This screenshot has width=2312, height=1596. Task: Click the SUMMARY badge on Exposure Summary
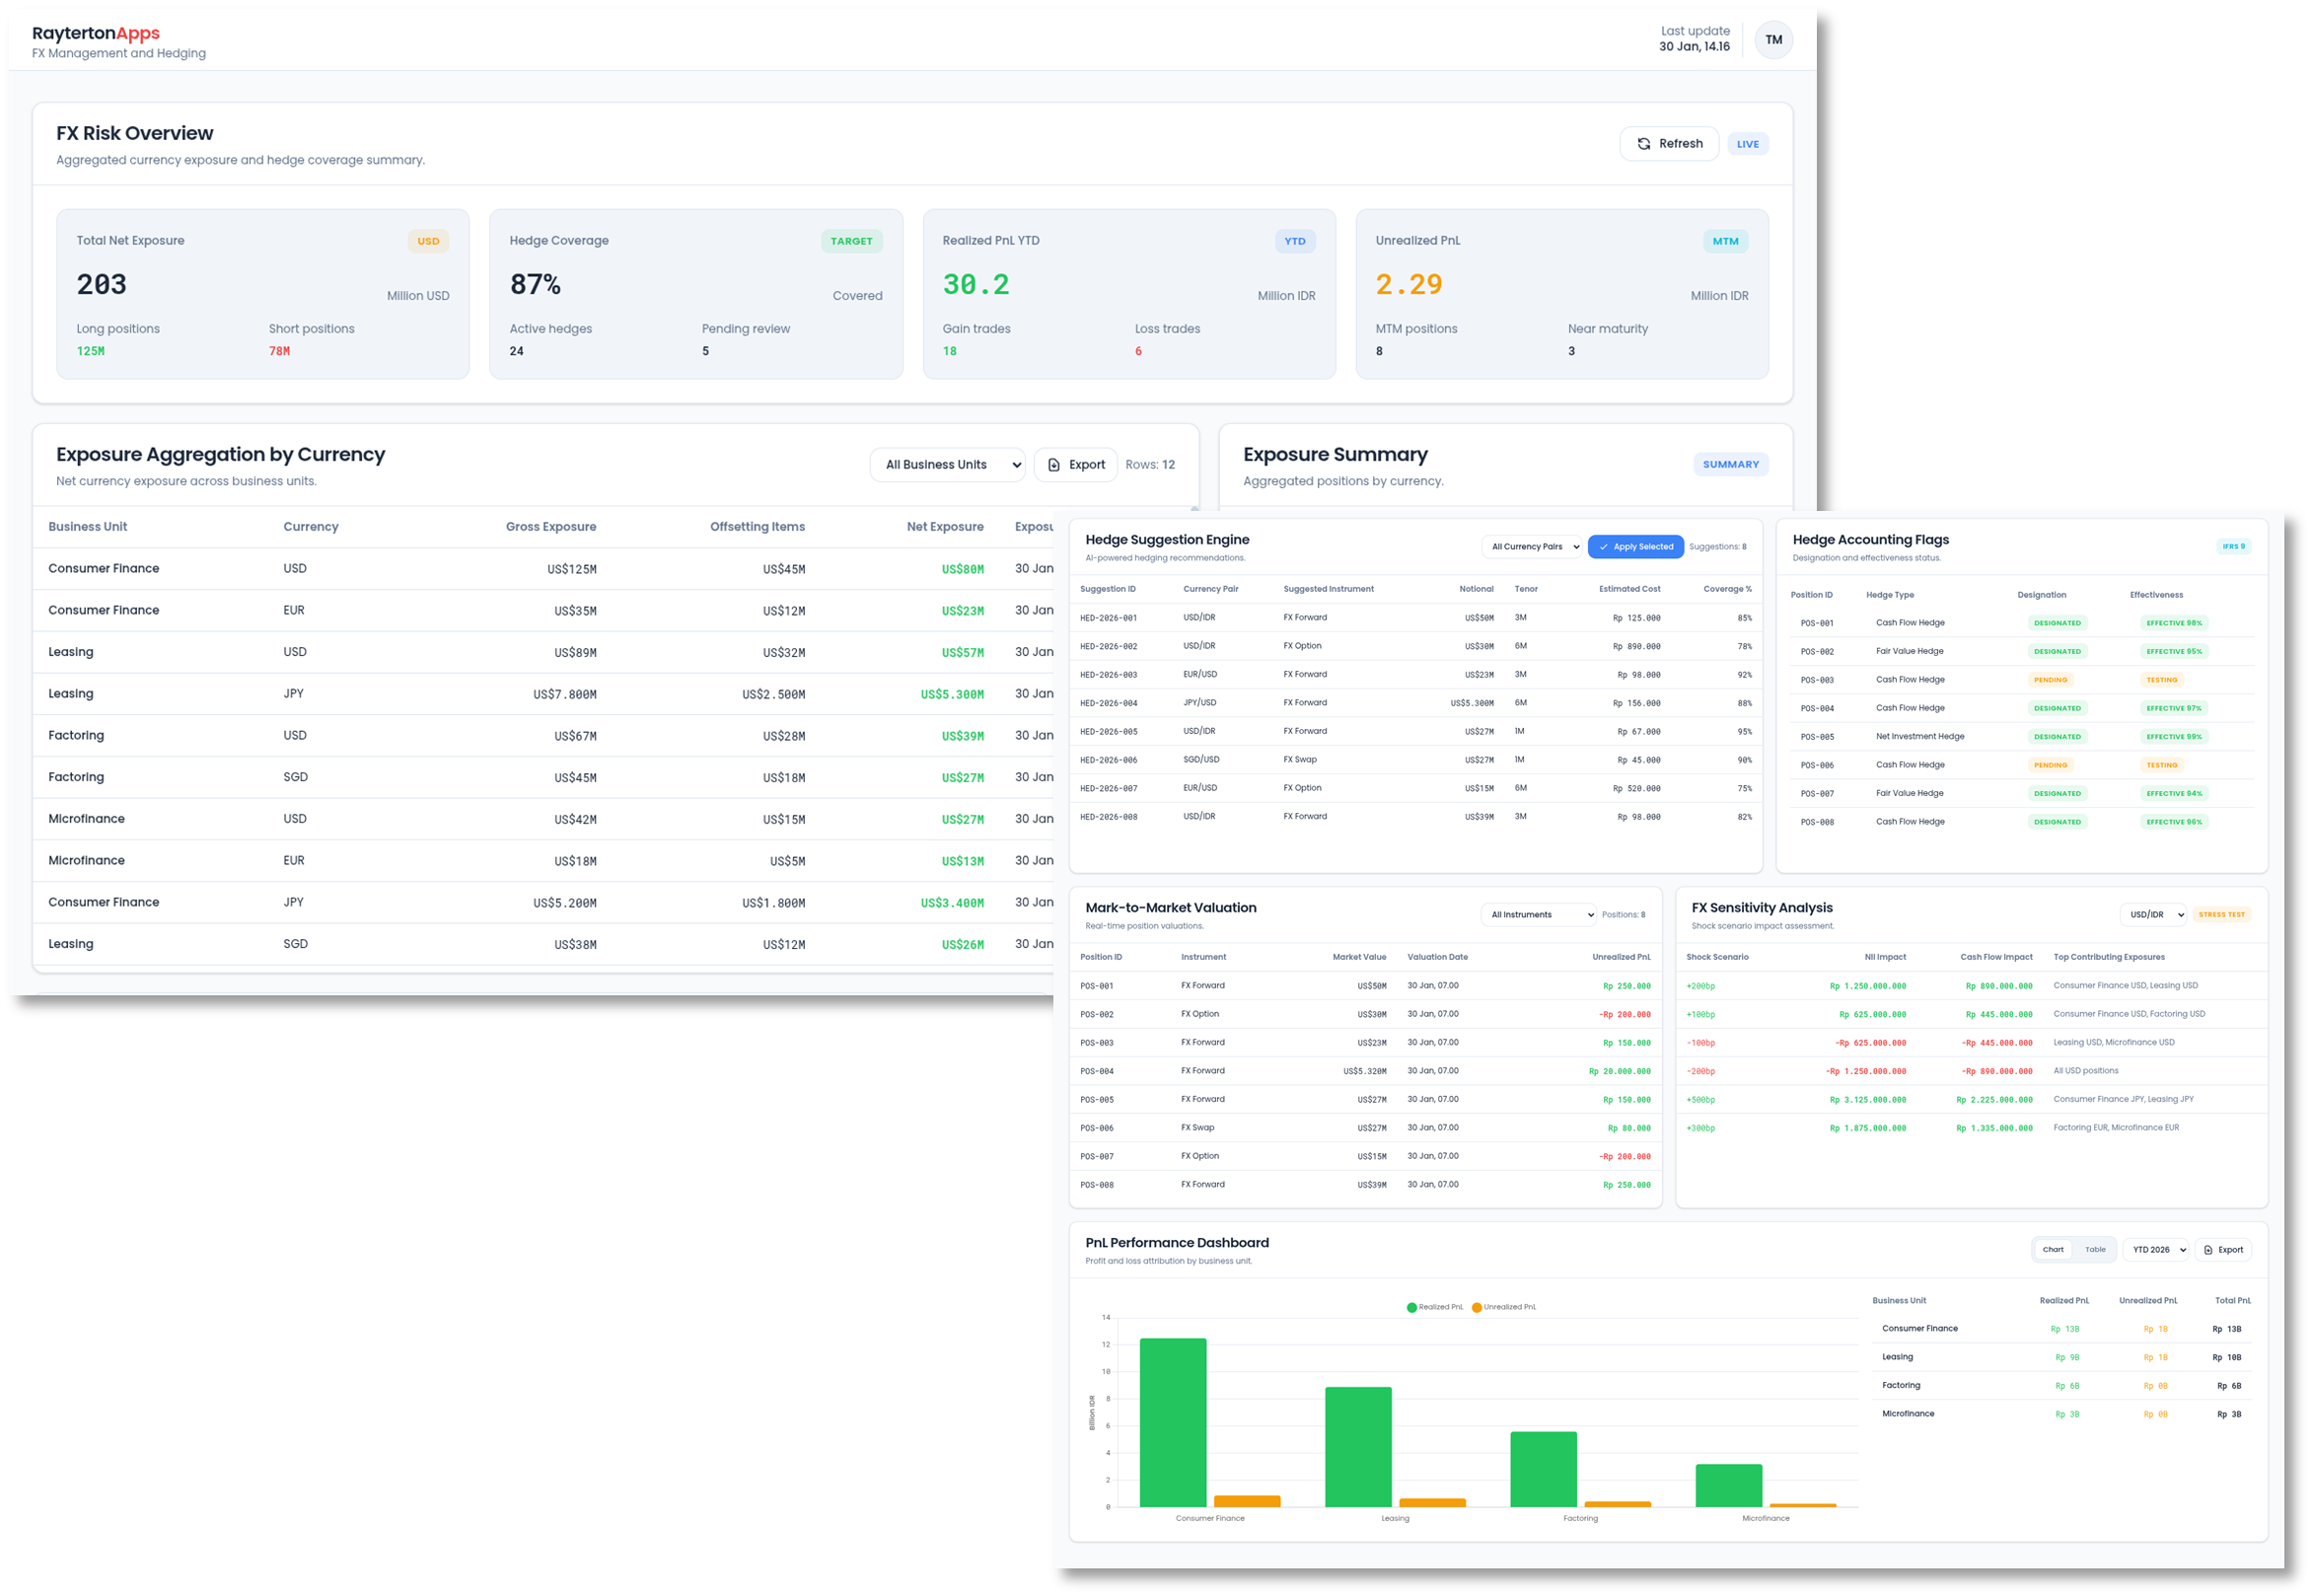tap(1731, 463)
